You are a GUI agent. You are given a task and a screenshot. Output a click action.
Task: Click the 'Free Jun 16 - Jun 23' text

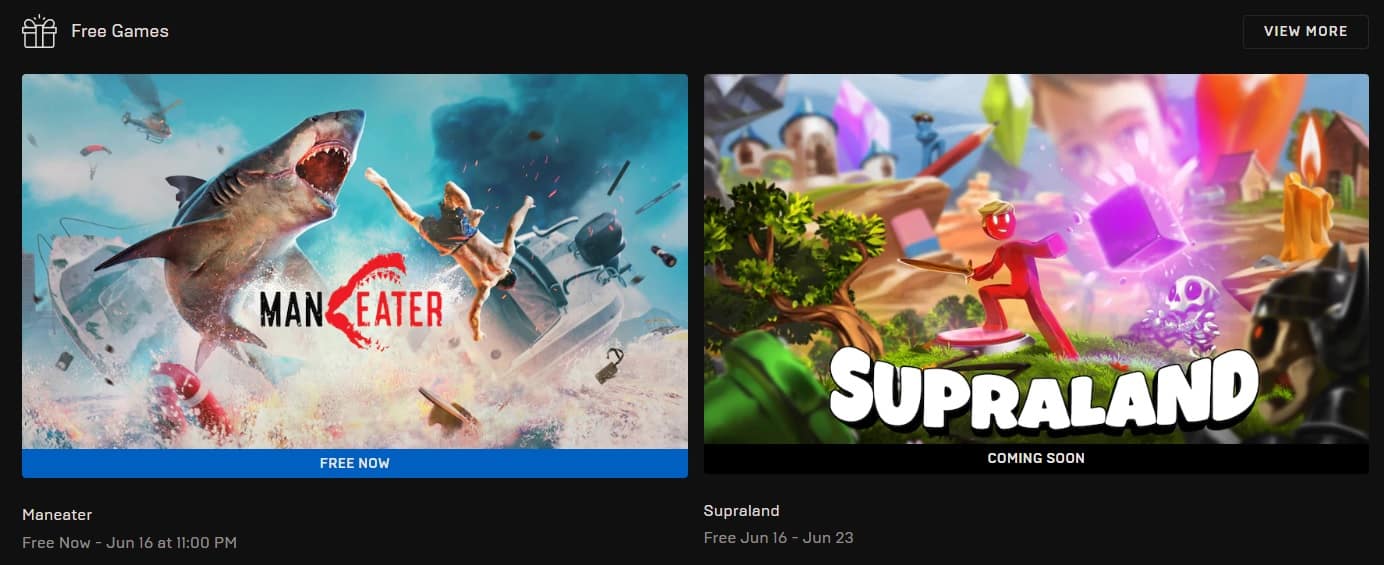coord(779,538)
